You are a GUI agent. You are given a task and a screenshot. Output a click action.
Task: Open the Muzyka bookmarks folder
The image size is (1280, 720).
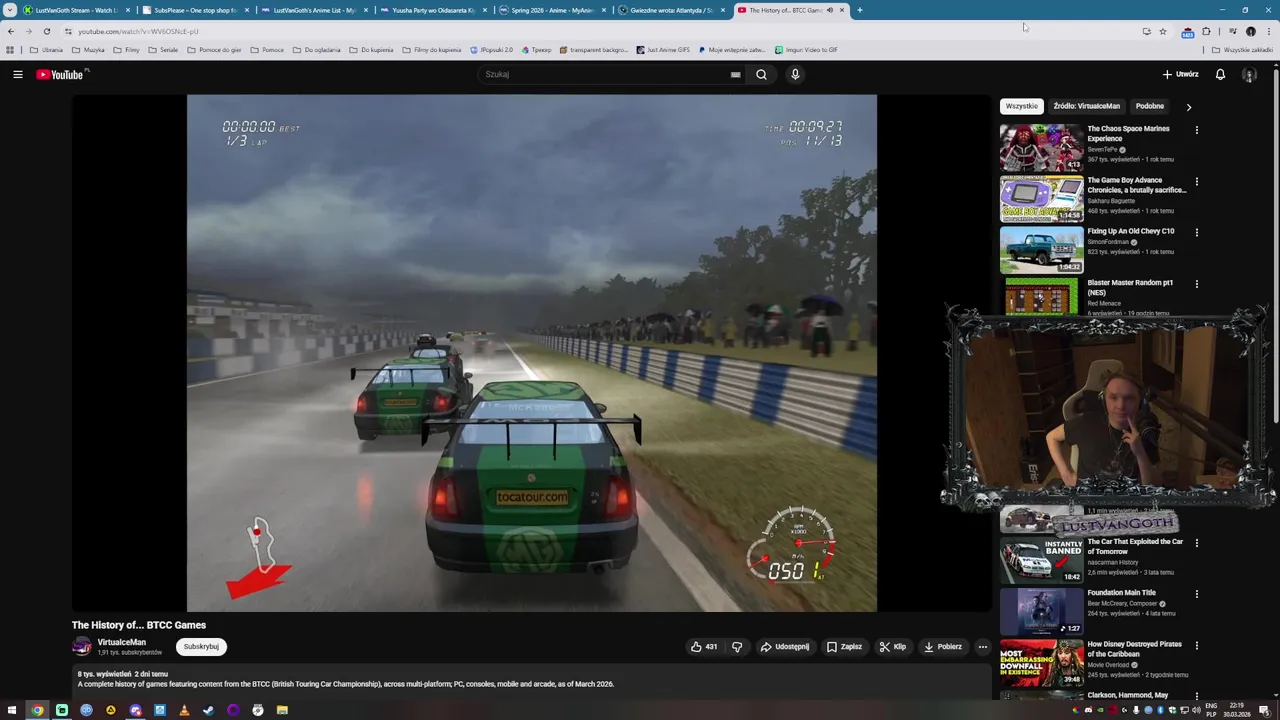pyautogui.click(x=88, y=50)
